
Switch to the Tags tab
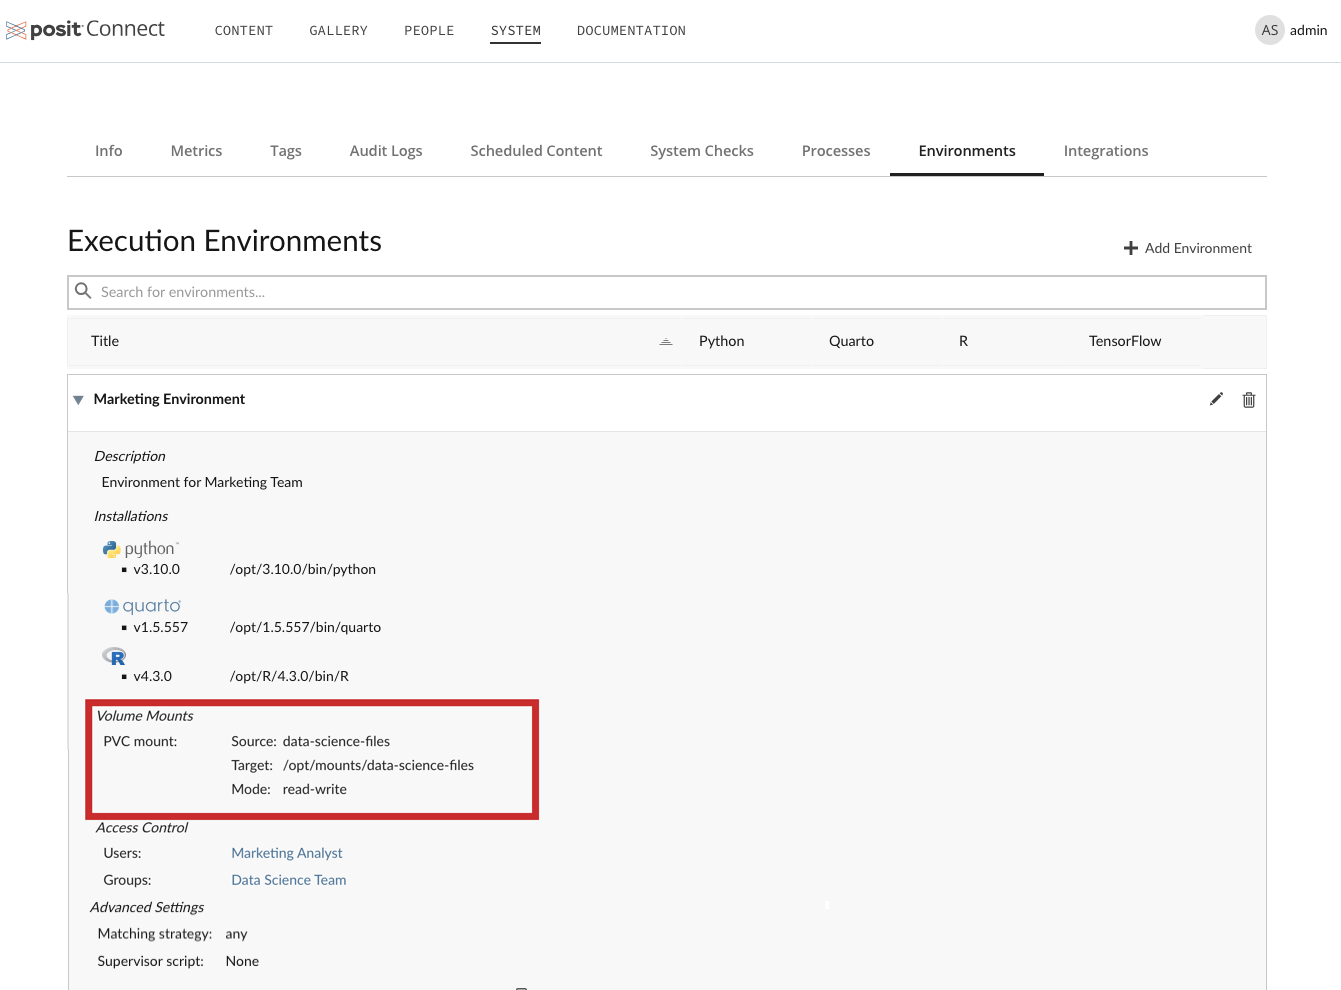(x=286, y=151)
